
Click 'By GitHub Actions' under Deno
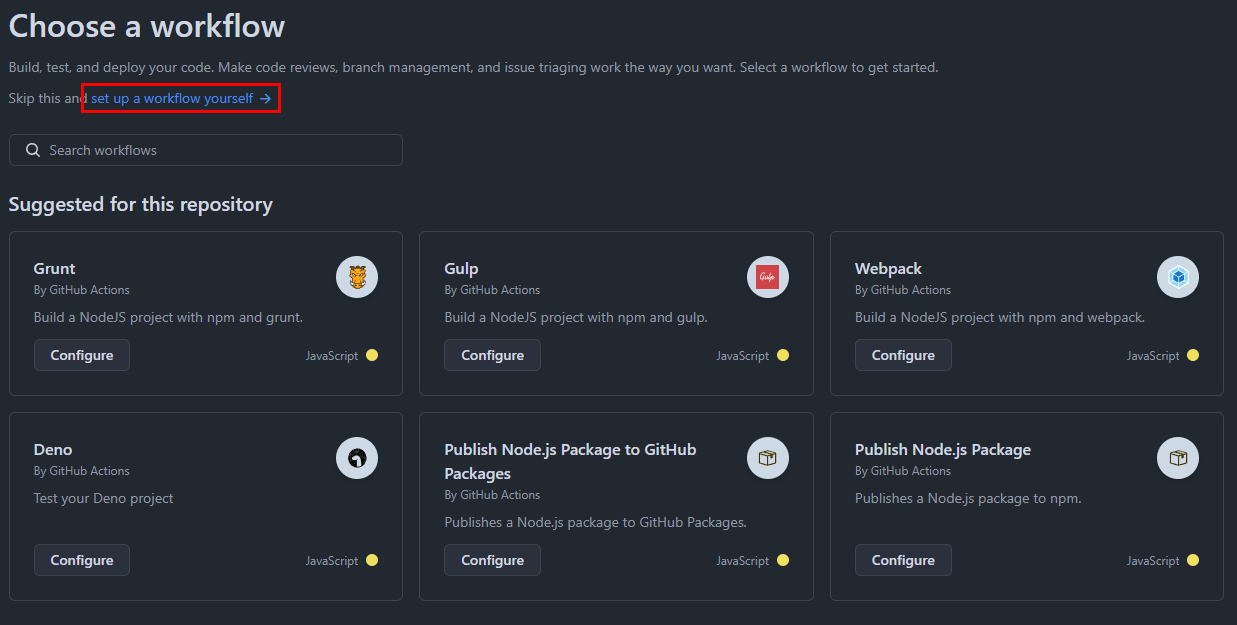pyautogui.click(x=82, y=471)
